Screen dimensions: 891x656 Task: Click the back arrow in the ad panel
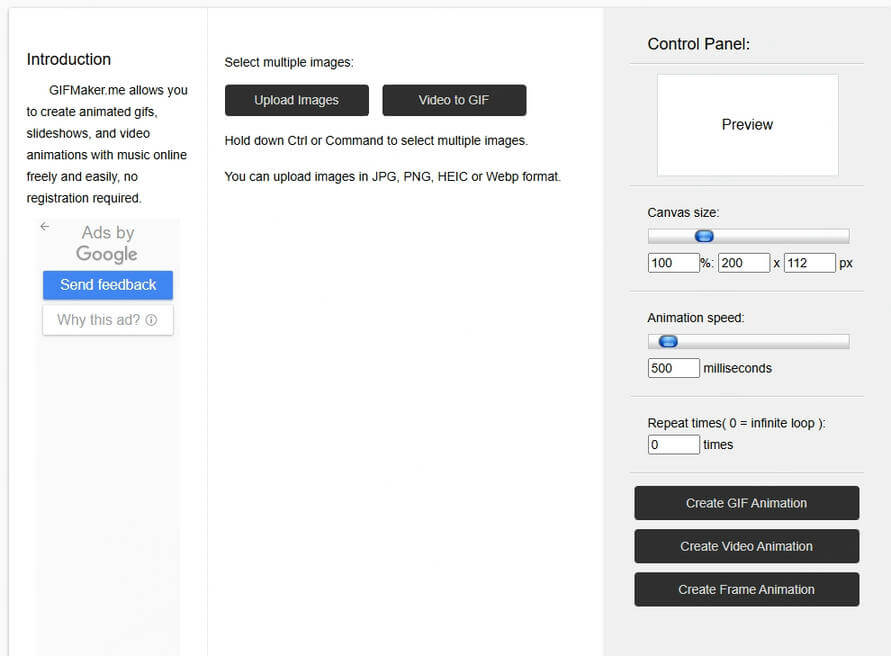[x=44, y=227]
